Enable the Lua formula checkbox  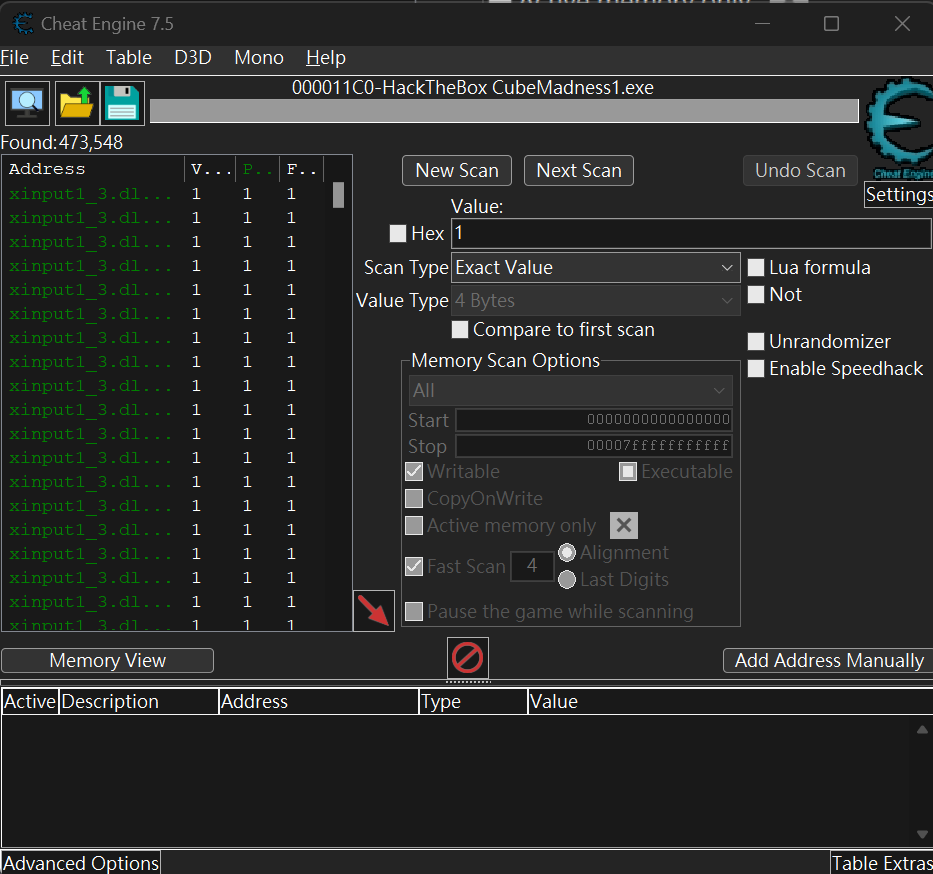pos(756,268)
